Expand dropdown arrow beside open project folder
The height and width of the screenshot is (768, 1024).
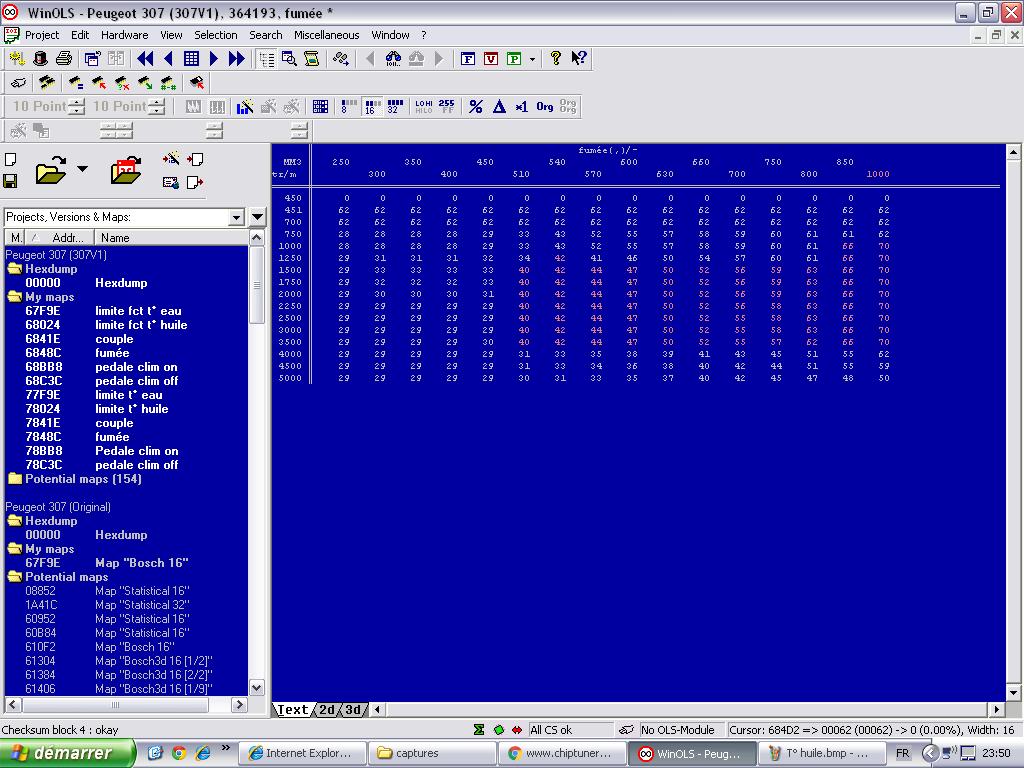pos(83,169)
